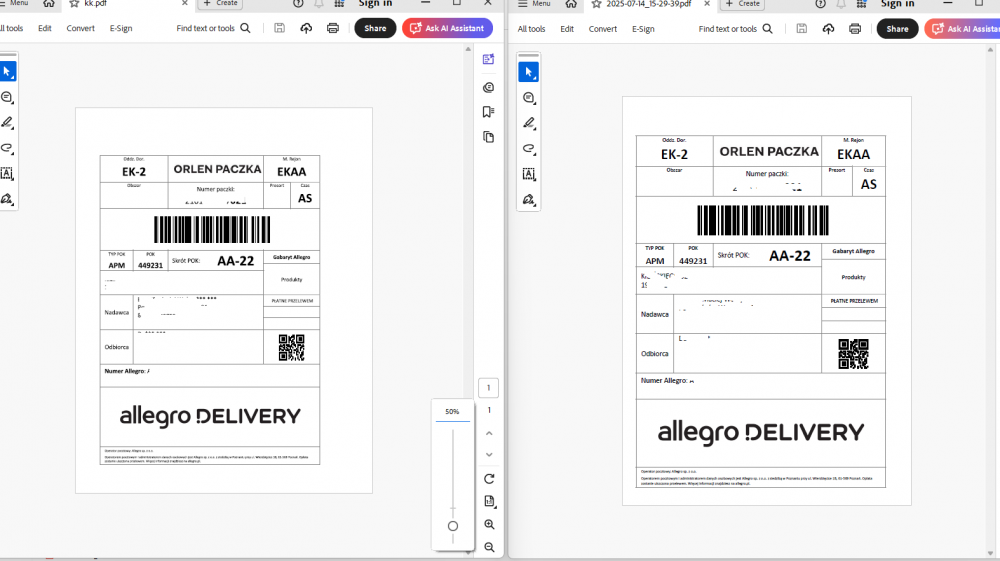Image resolution: width=1000 pixels, height=561 pixels.
Task: Open the page thumbnails panel in right rail
Action: 489,137
